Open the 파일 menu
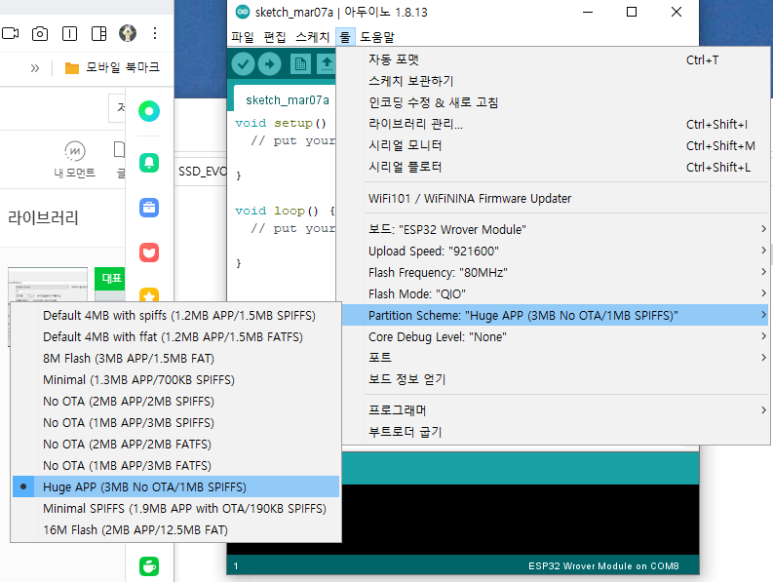 [x=243, y=37]
